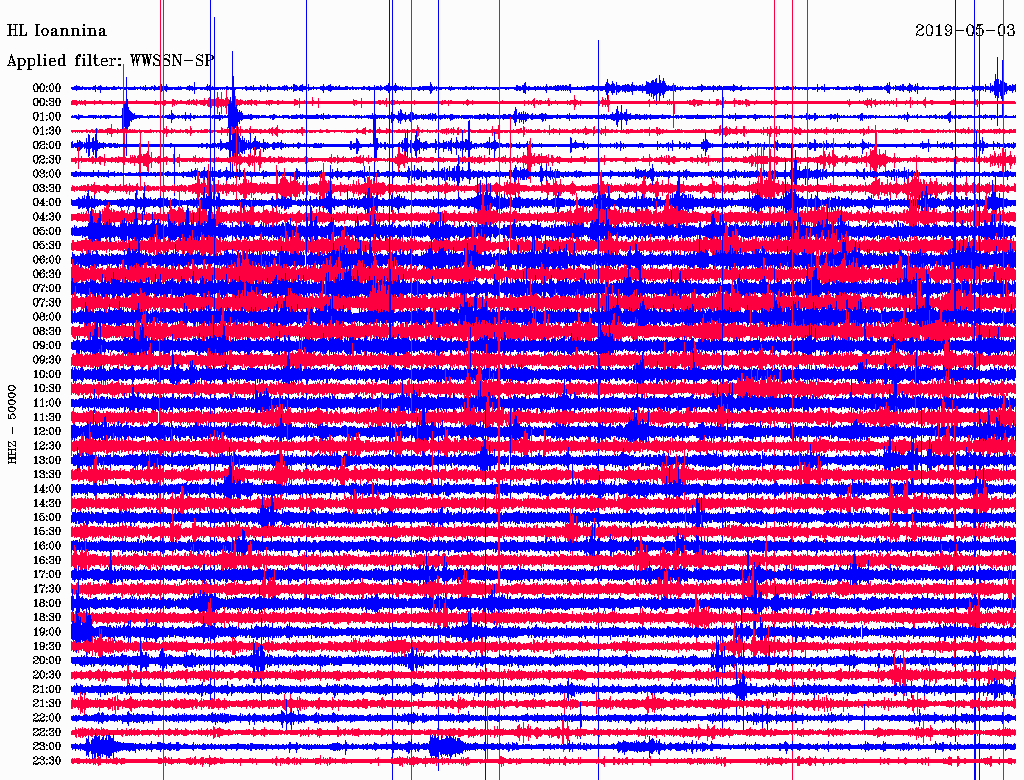Select the 16:30 time label
1024x780 pixels.
tap(47, 561)
